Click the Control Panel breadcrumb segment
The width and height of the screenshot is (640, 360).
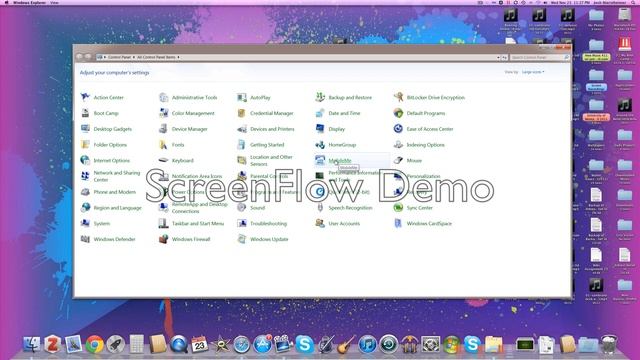click(x=119, y=57)
